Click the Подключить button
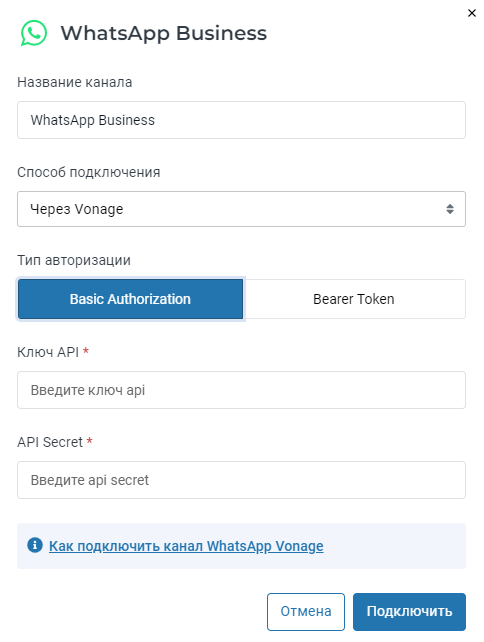The height and width of the screenshot is (642, 484). coord(409,612)
